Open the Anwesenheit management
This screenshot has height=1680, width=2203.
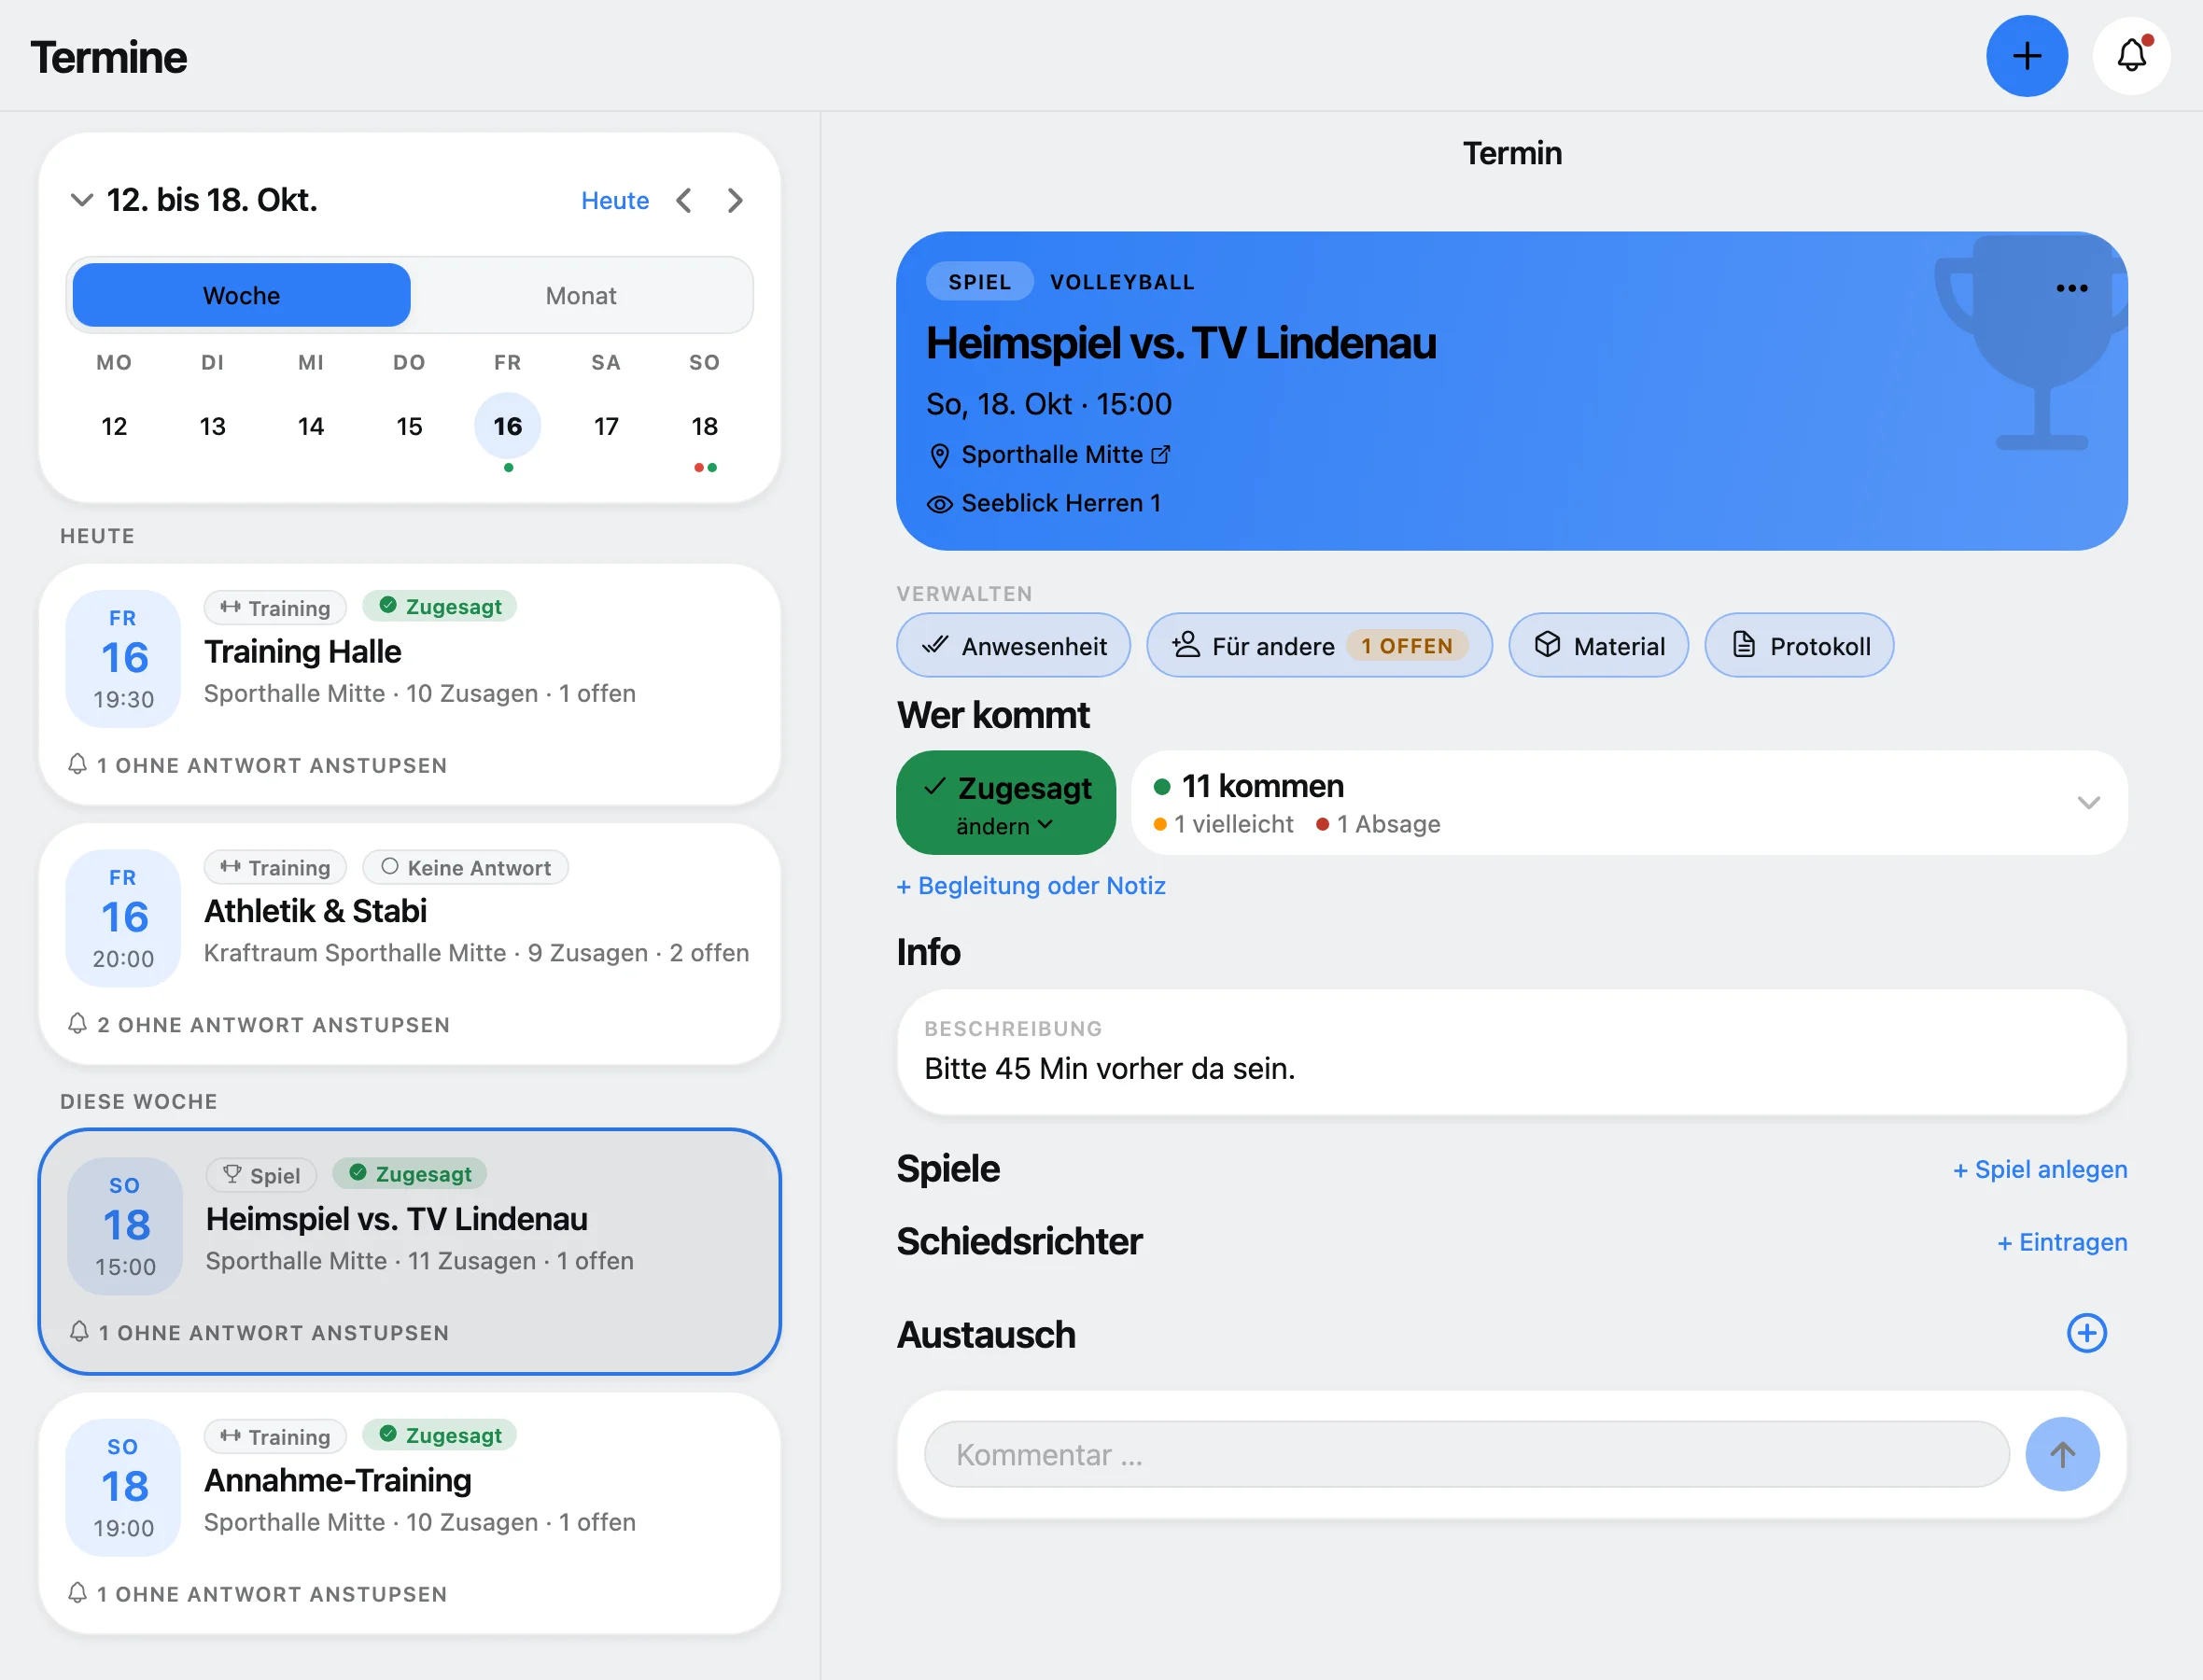1013,645
